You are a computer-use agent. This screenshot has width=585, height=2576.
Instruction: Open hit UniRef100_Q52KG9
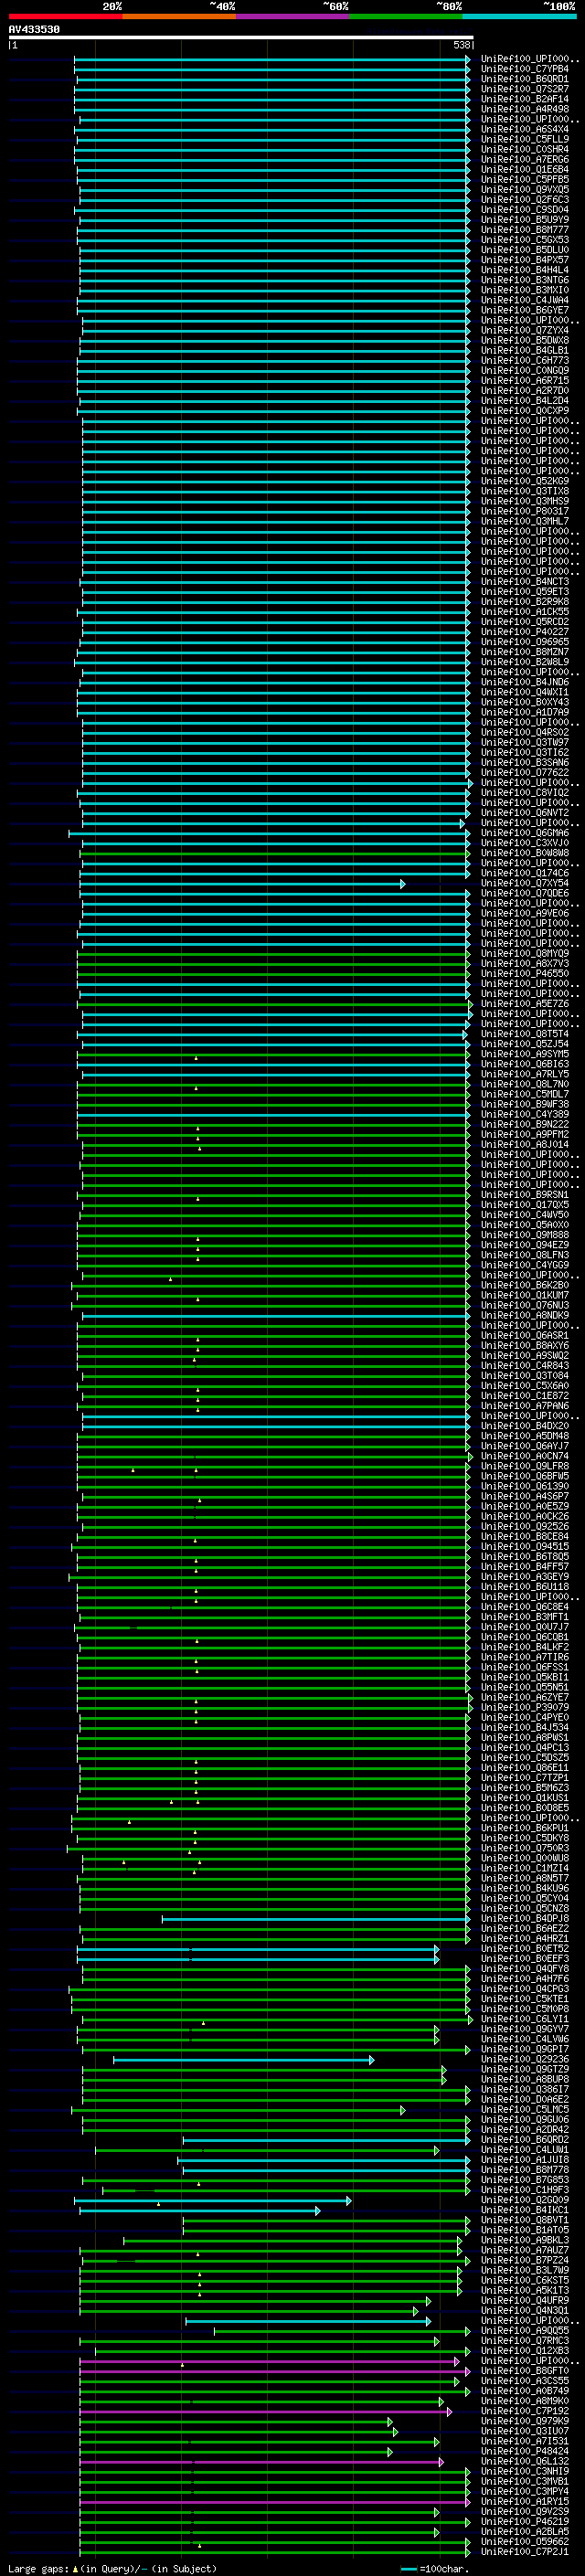[x=525, y=481]
